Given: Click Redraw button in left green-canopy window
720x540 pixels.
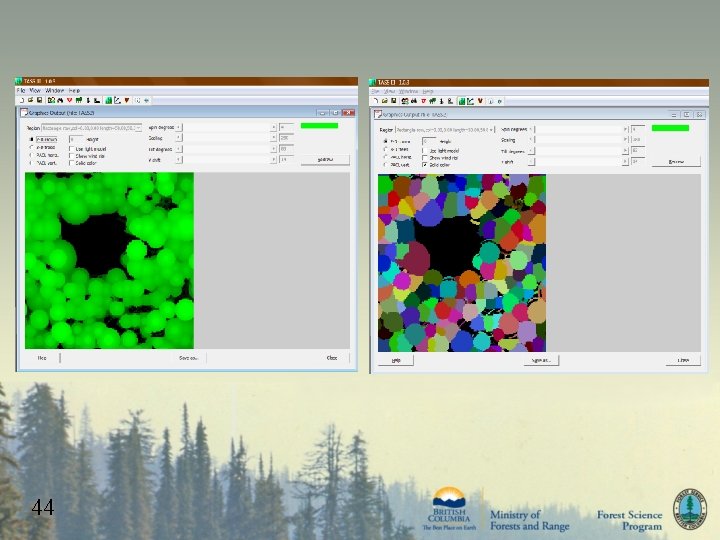Looking at the screenshot, I should 325,159.
